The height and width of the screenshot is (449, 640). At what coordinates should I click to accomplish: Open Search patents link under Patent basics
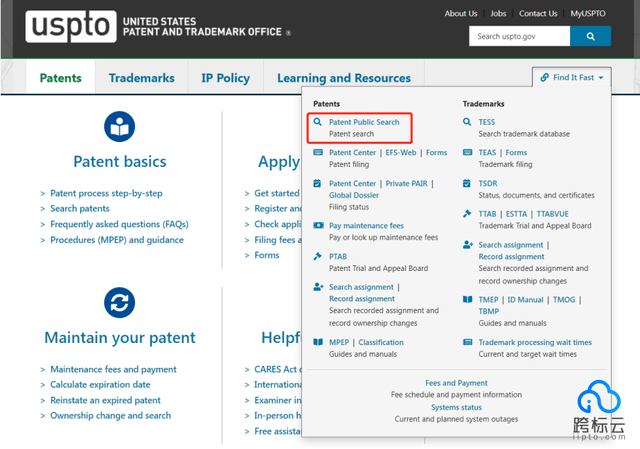(x=80, y=209)
